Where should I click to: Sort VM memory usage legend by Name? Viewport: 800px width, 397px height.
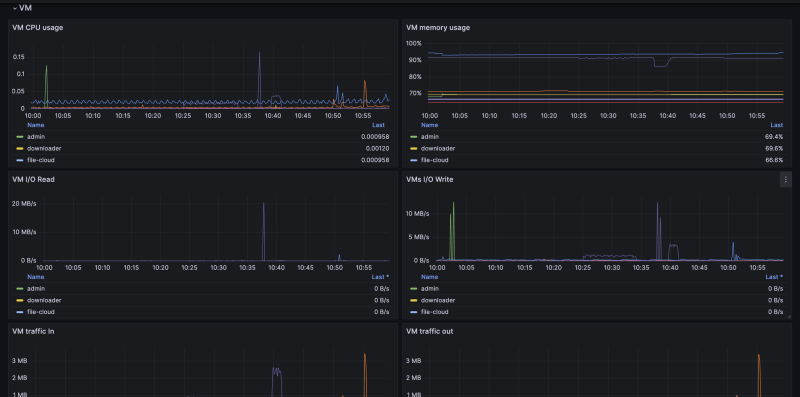pos(429,125)
